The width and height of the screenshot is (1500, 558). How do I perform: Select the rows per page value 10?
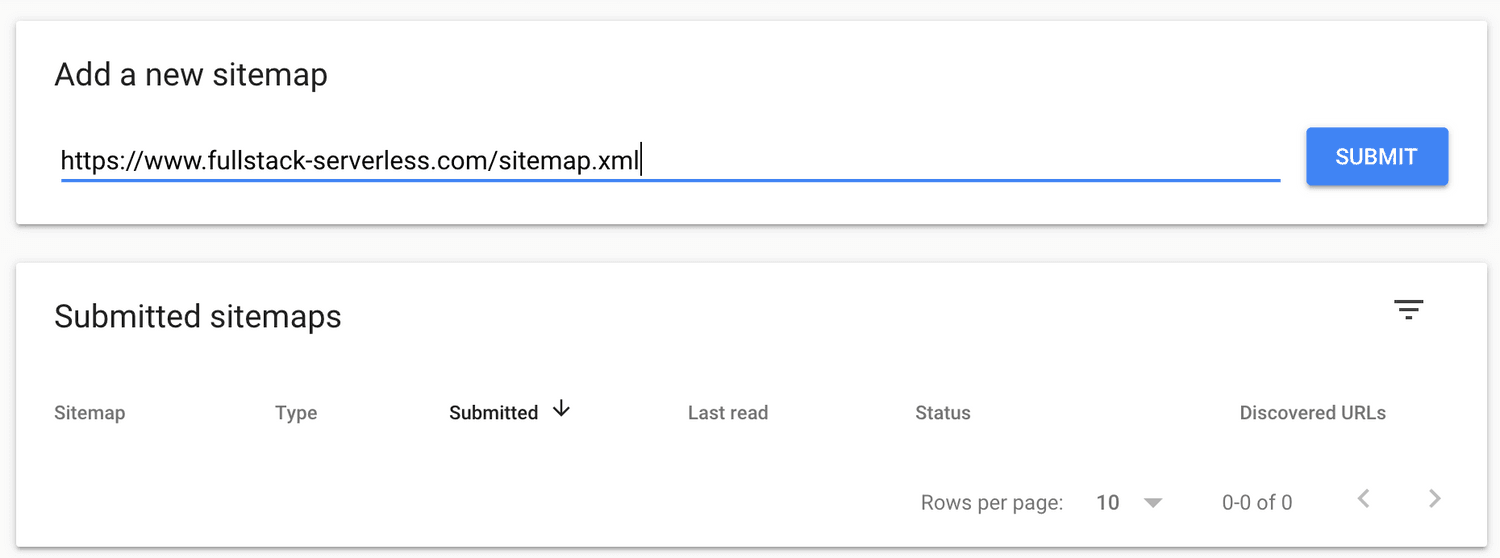[1107, 503]
